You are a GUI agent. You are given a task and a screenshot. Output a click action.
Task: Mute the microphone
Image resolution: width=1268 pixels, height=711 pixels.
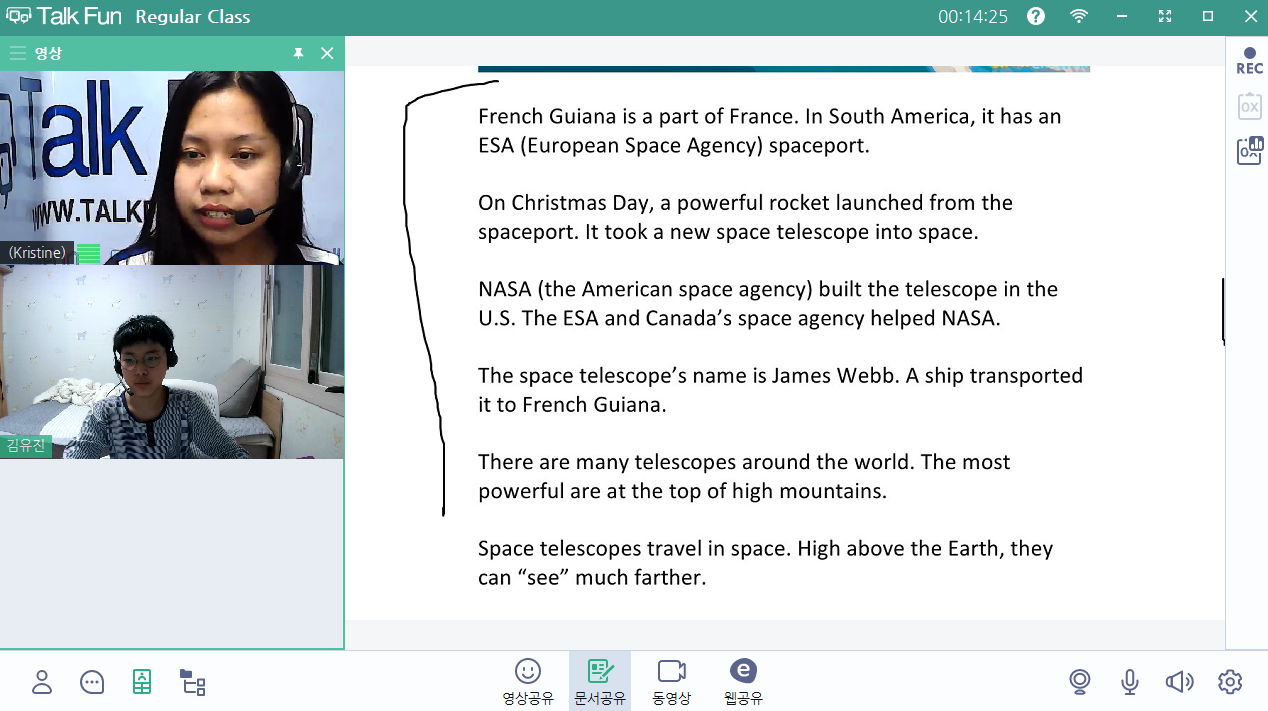point(1130,682)
